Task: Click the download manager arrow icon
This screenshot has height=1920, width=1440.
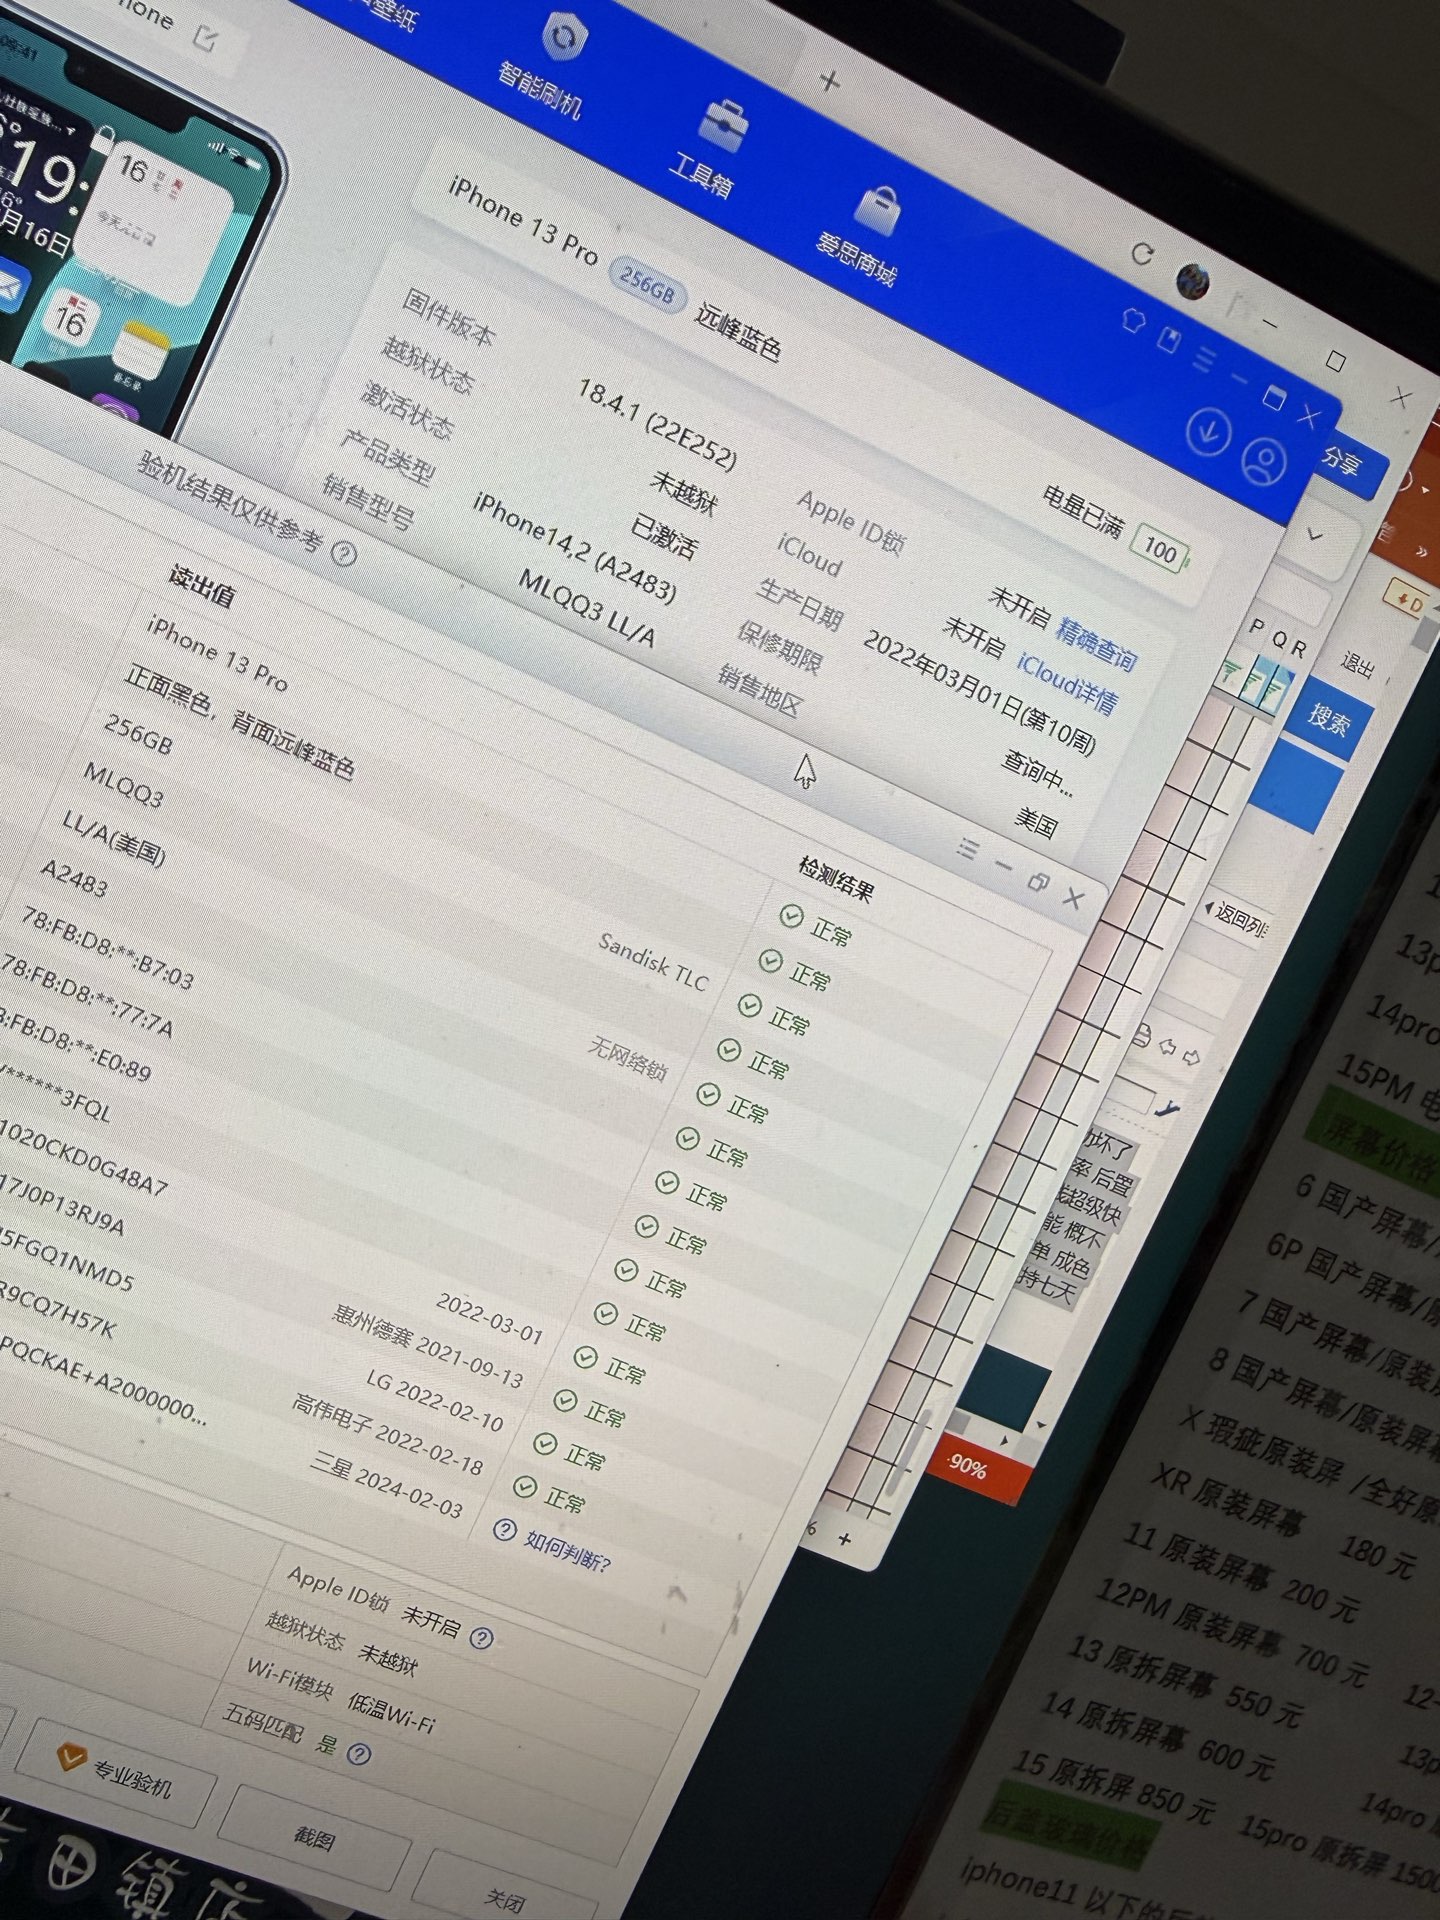Action: coord(1207,431)
